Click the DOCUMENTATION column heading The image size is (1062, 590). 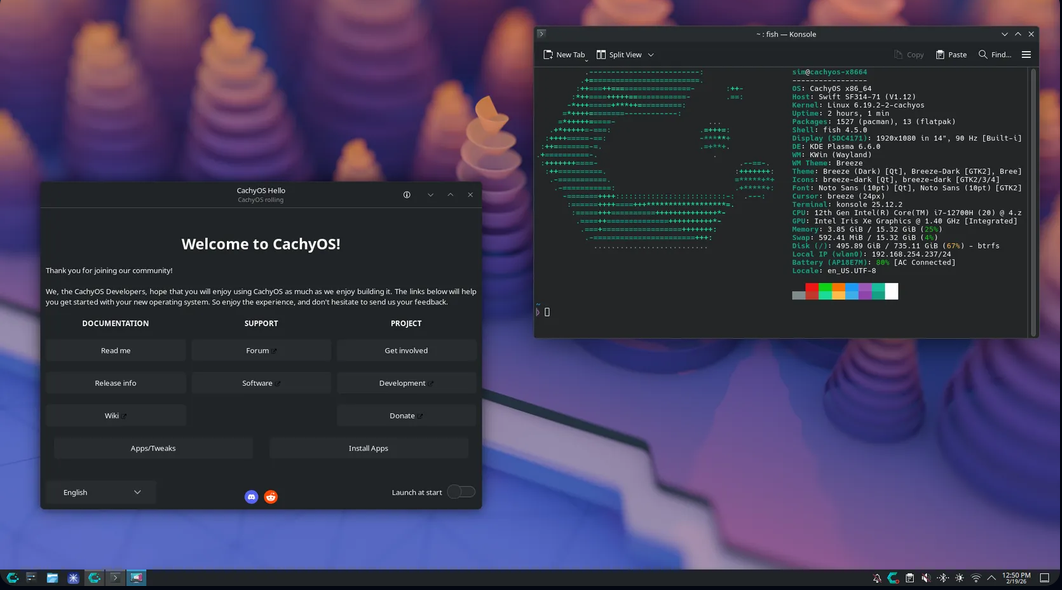(116, 324)
